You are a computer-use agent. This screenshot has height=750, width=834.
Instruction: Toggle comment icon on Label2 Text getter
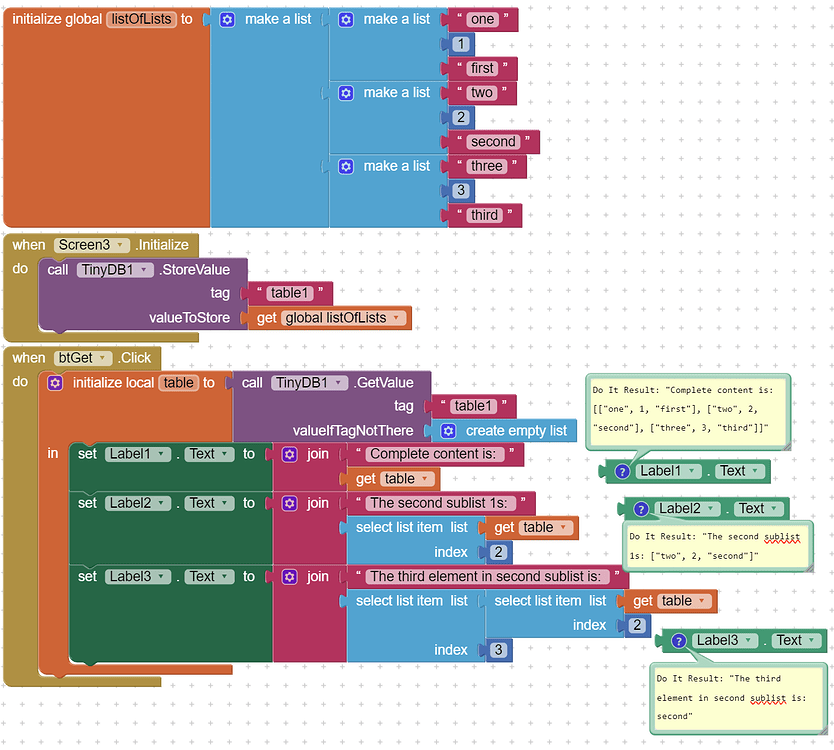click(x=641, y=509)
